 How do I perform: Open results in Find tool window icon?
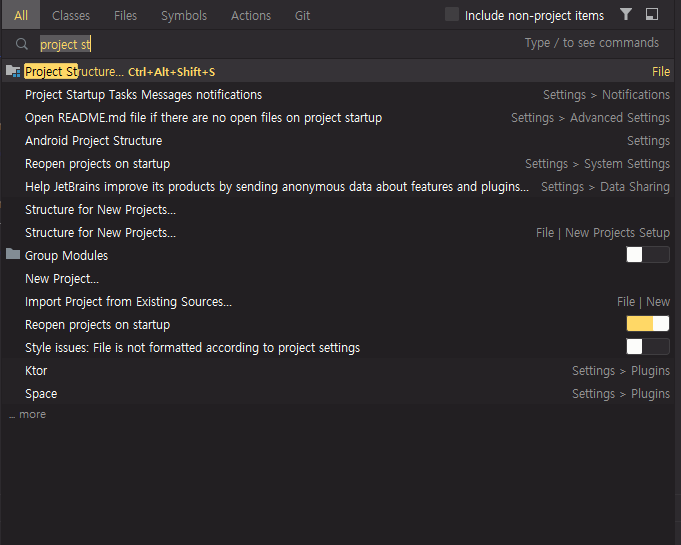coord(652,15)
